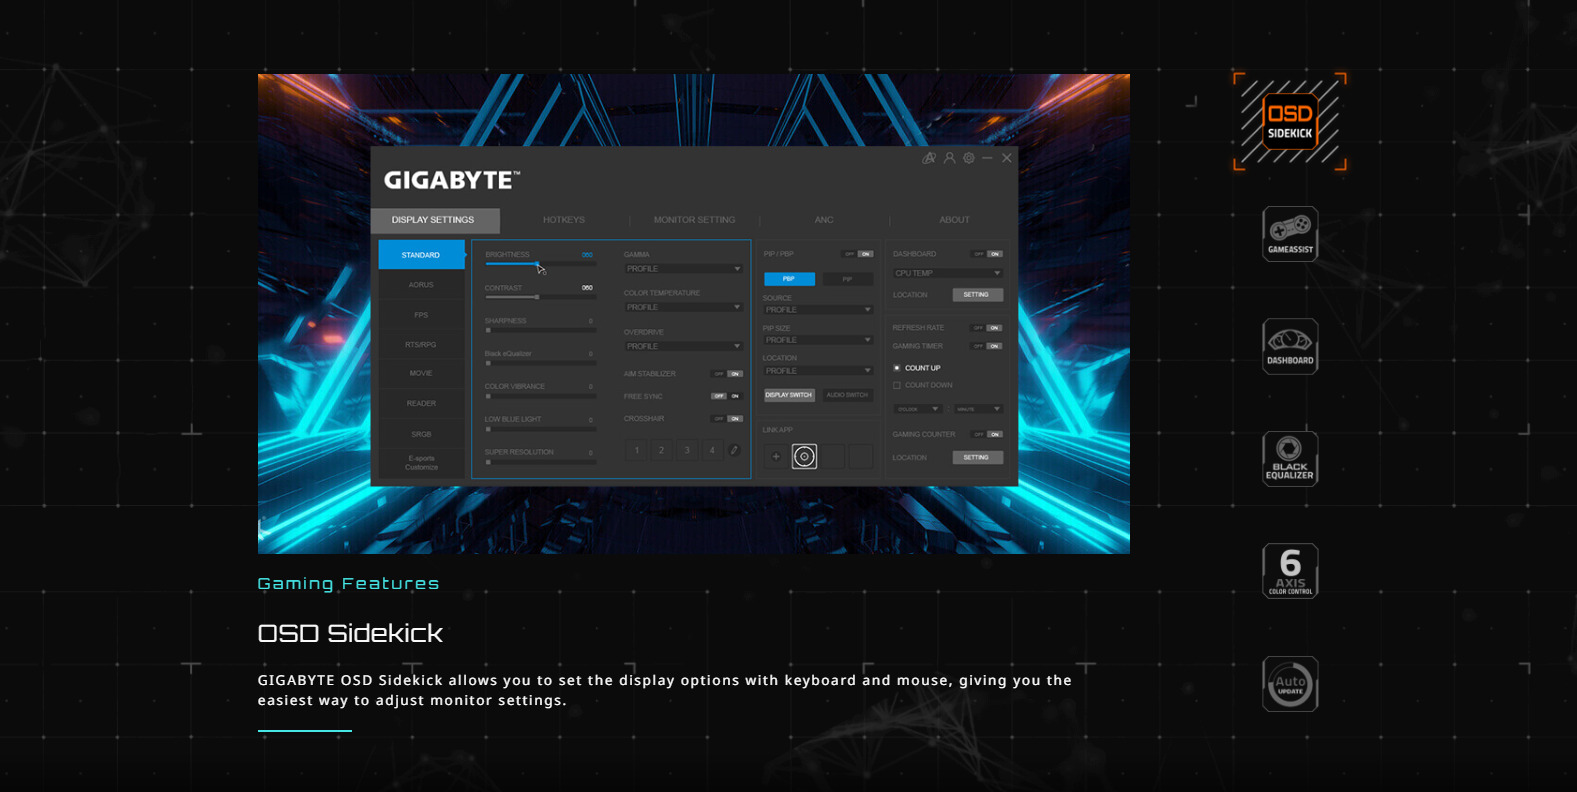
Task: Select the Auto Update feature icon
Action: pos(1290,684)
